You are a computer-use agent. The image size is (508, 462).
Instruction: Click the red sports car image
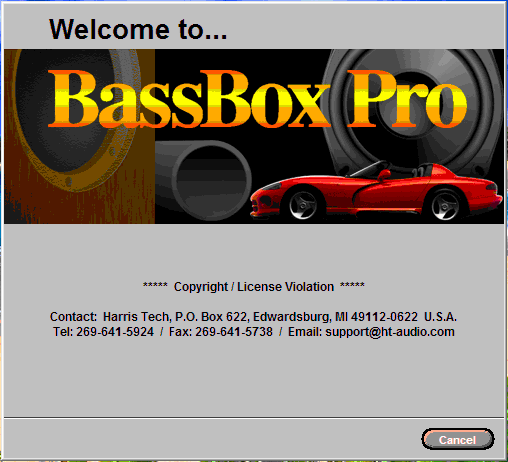[x=376, y=191]
